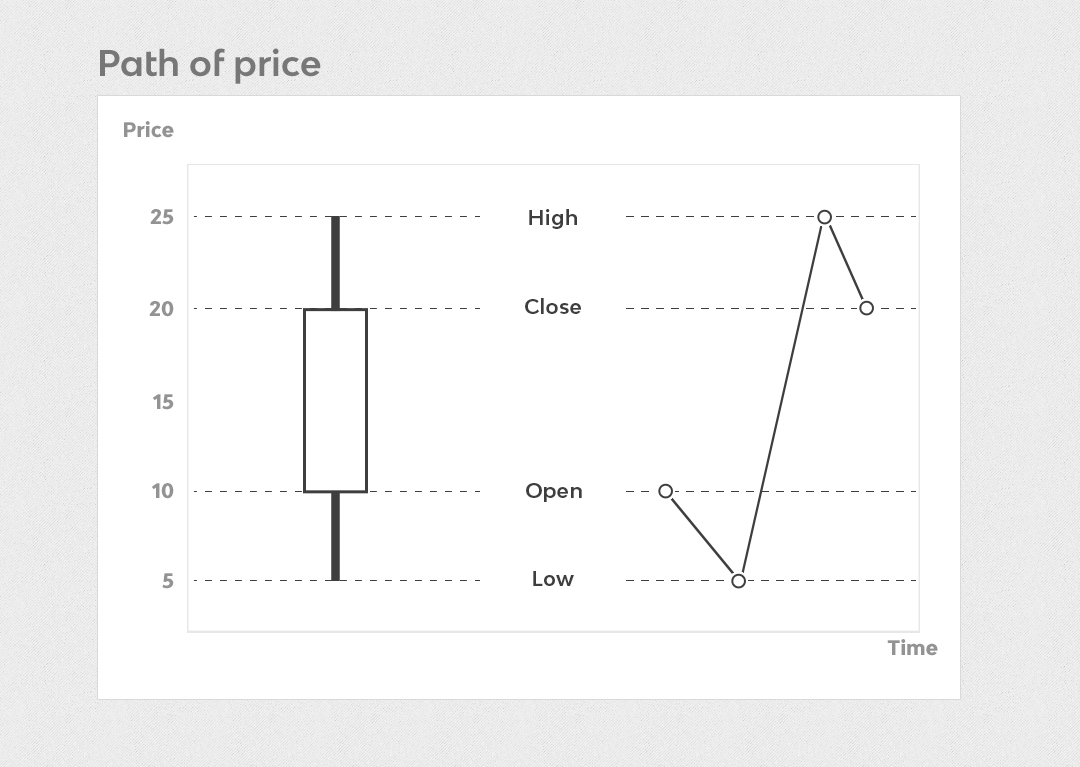
Task: Click the High level label
Action: pos(553,218)
